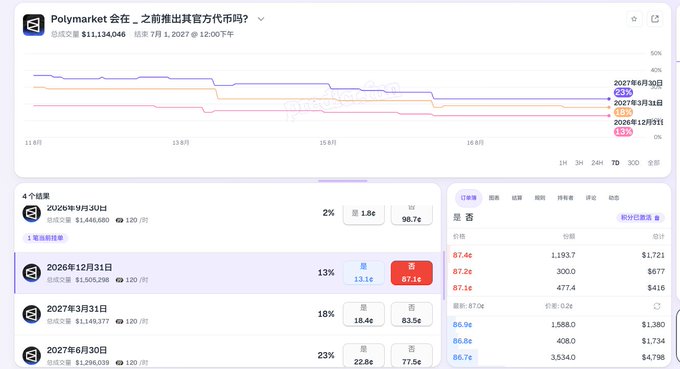Open the 结算 settlement tab
This screenshot has width=680, height=369.
click(517, 198)
